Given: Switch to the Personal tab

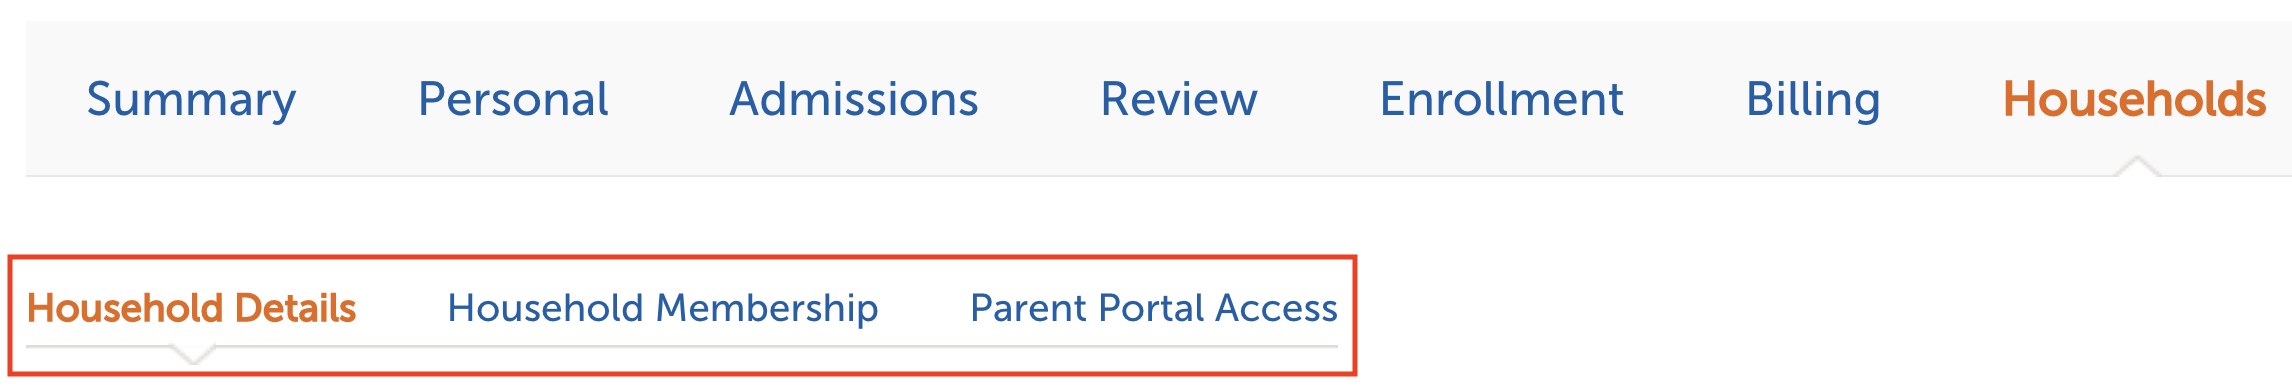Looking at the screenshot, I should 513,100.
